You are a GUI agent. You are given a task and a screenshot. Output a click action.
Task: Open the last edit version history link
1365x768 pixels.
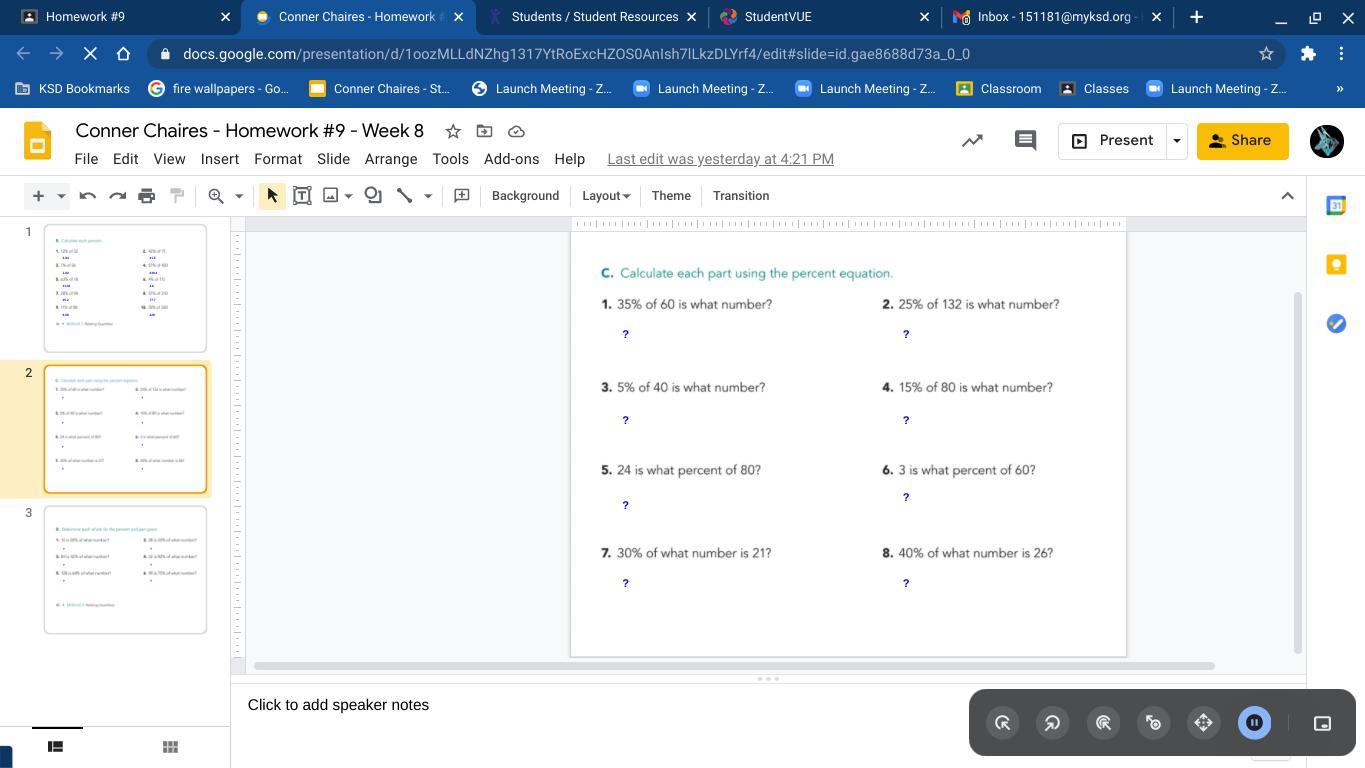(x=720, y=159)
